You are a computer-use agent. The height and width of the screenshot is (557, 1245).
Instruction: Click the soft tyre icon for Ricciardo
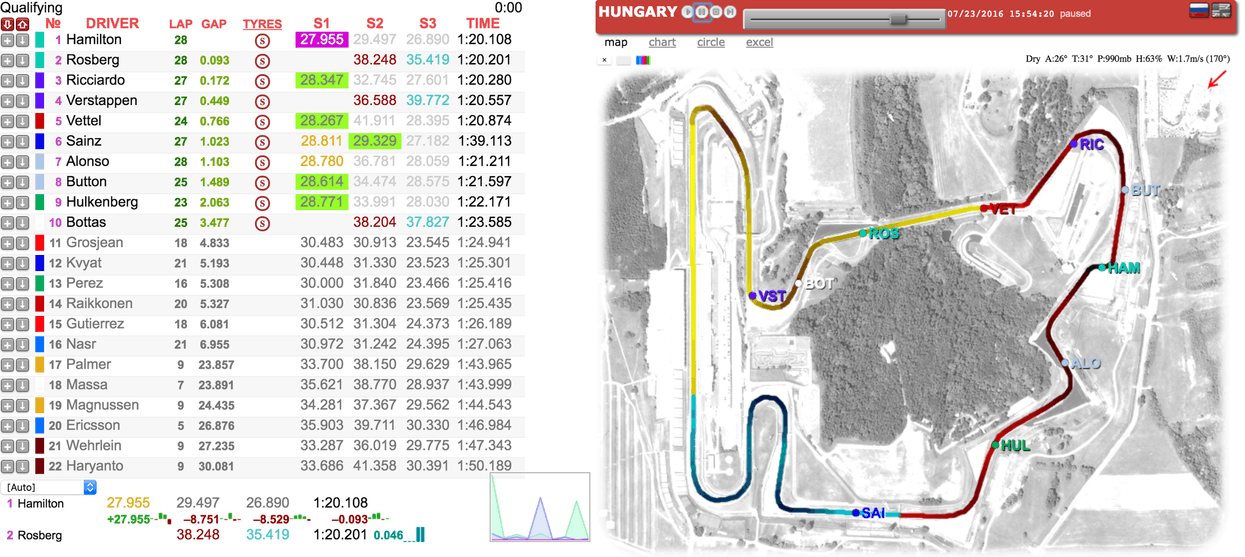(x=262, y=81)
